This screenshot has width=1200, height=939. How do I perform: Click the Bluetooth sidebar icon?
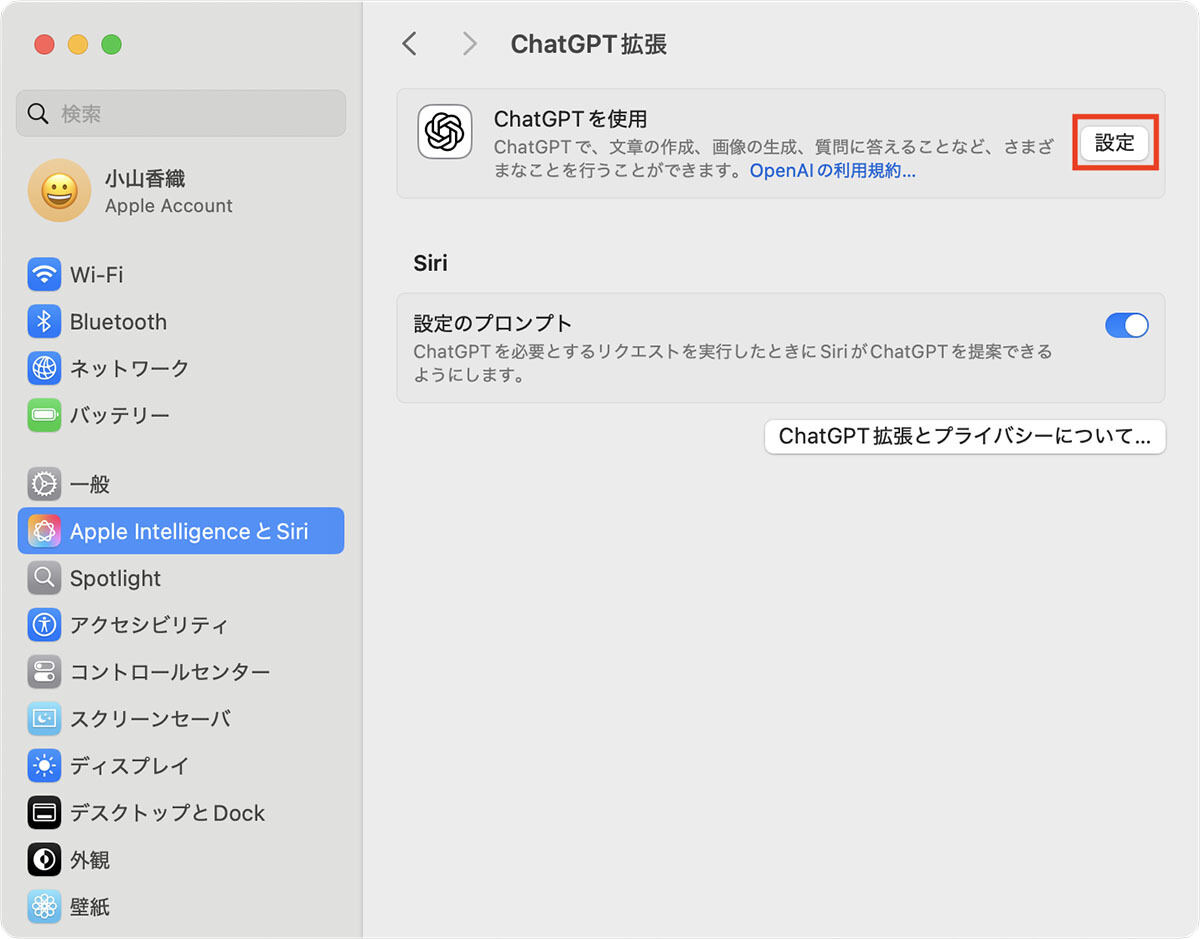44,321
